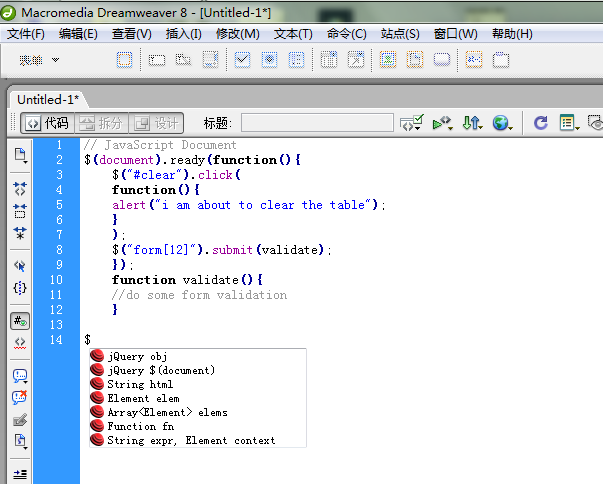Screen dimensions: 605x486
Task: Open the 站点(S) Site menu
Action: (400, 34)
